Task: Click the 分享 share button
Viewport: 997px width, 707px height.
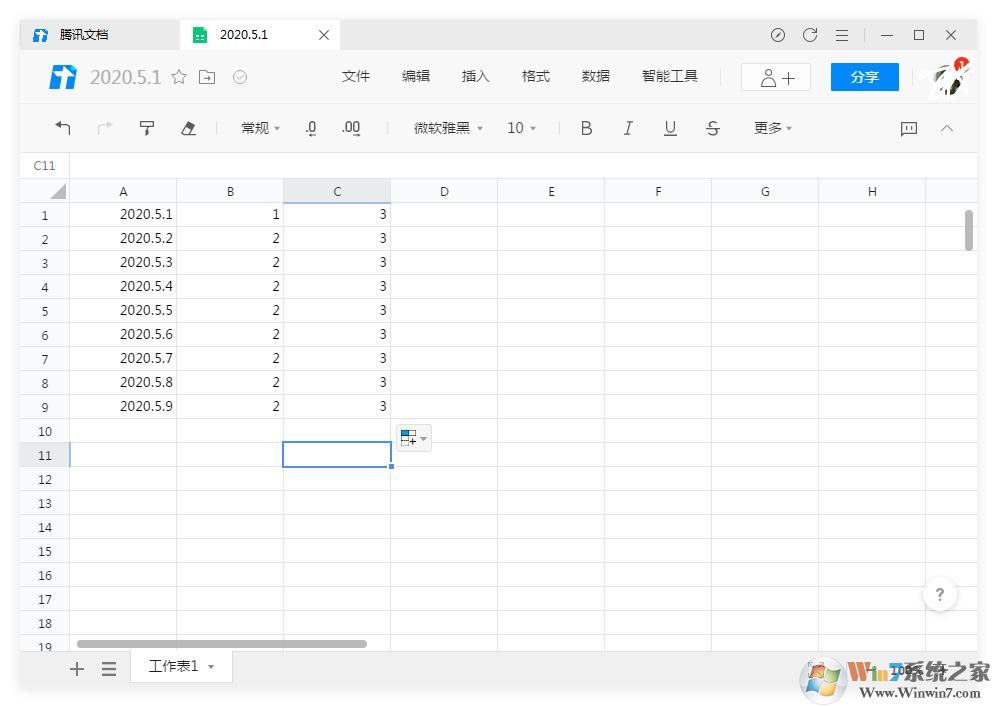Action: (863, 76)
